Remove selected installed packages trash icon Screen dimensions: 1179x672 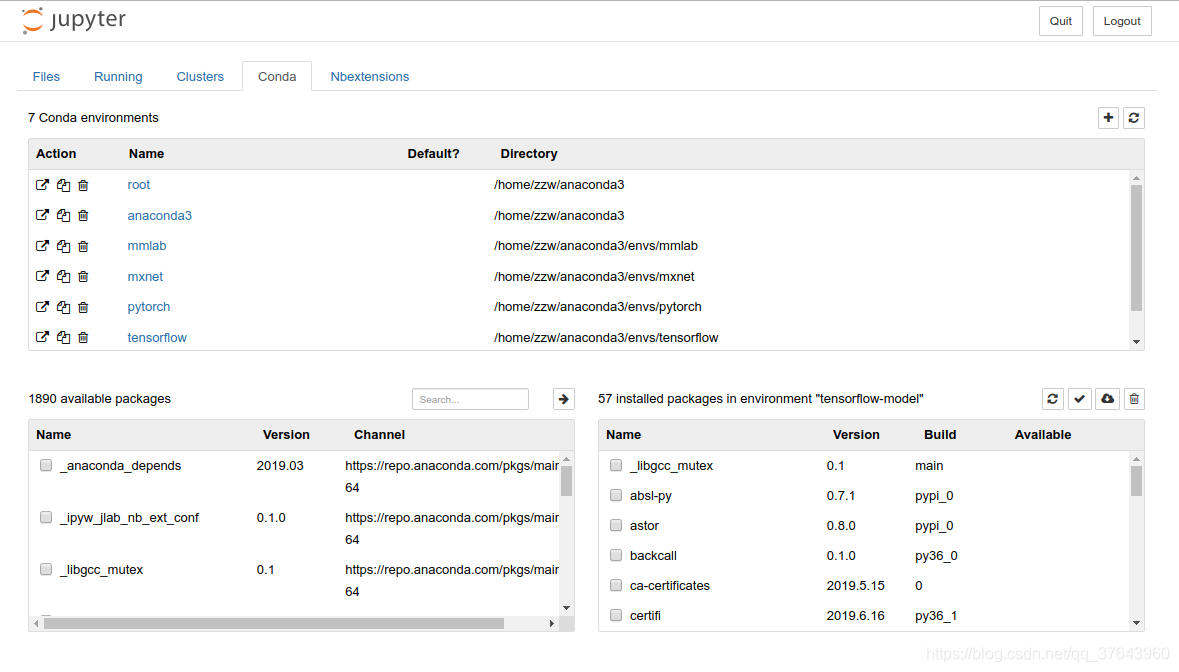pyautogui.click(x=1134, y=399)
